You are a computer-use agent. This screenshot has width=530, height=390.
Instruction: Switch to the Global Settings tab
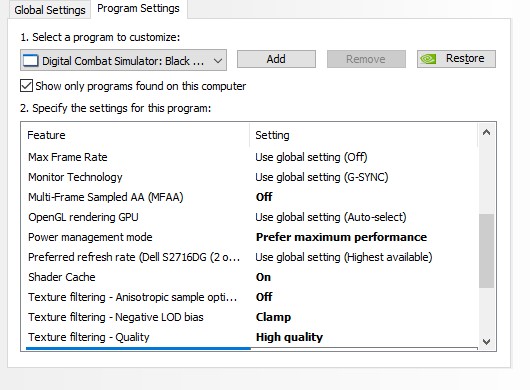[x=50, y=10]
